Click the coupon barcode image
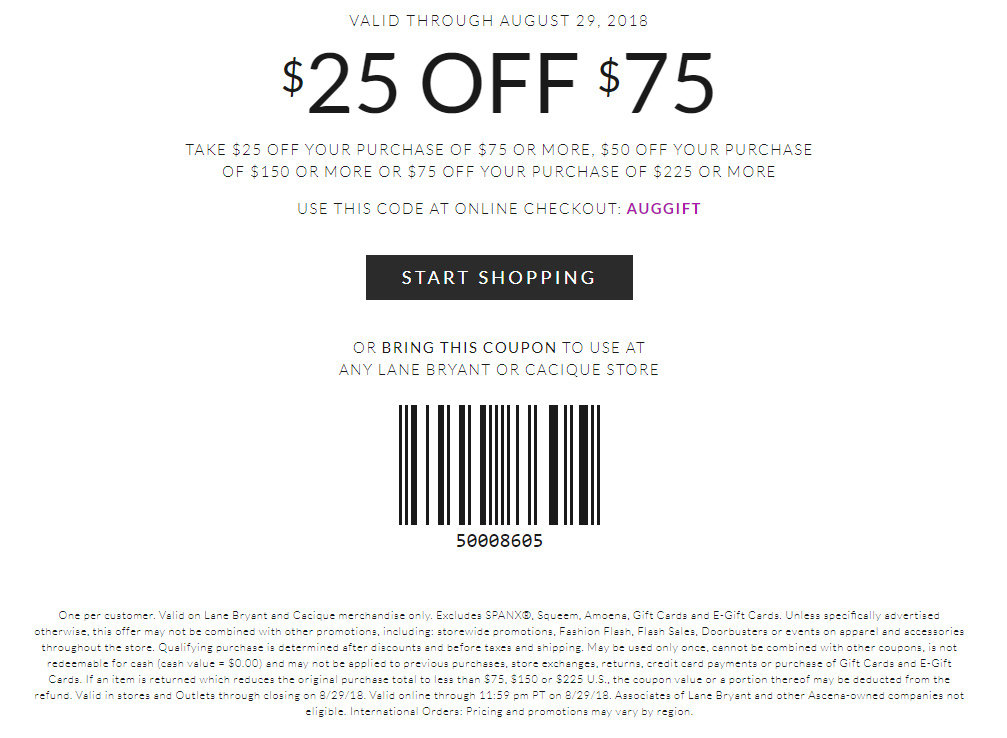This screenshot has height=738, width=1007. tap(499, 464)
